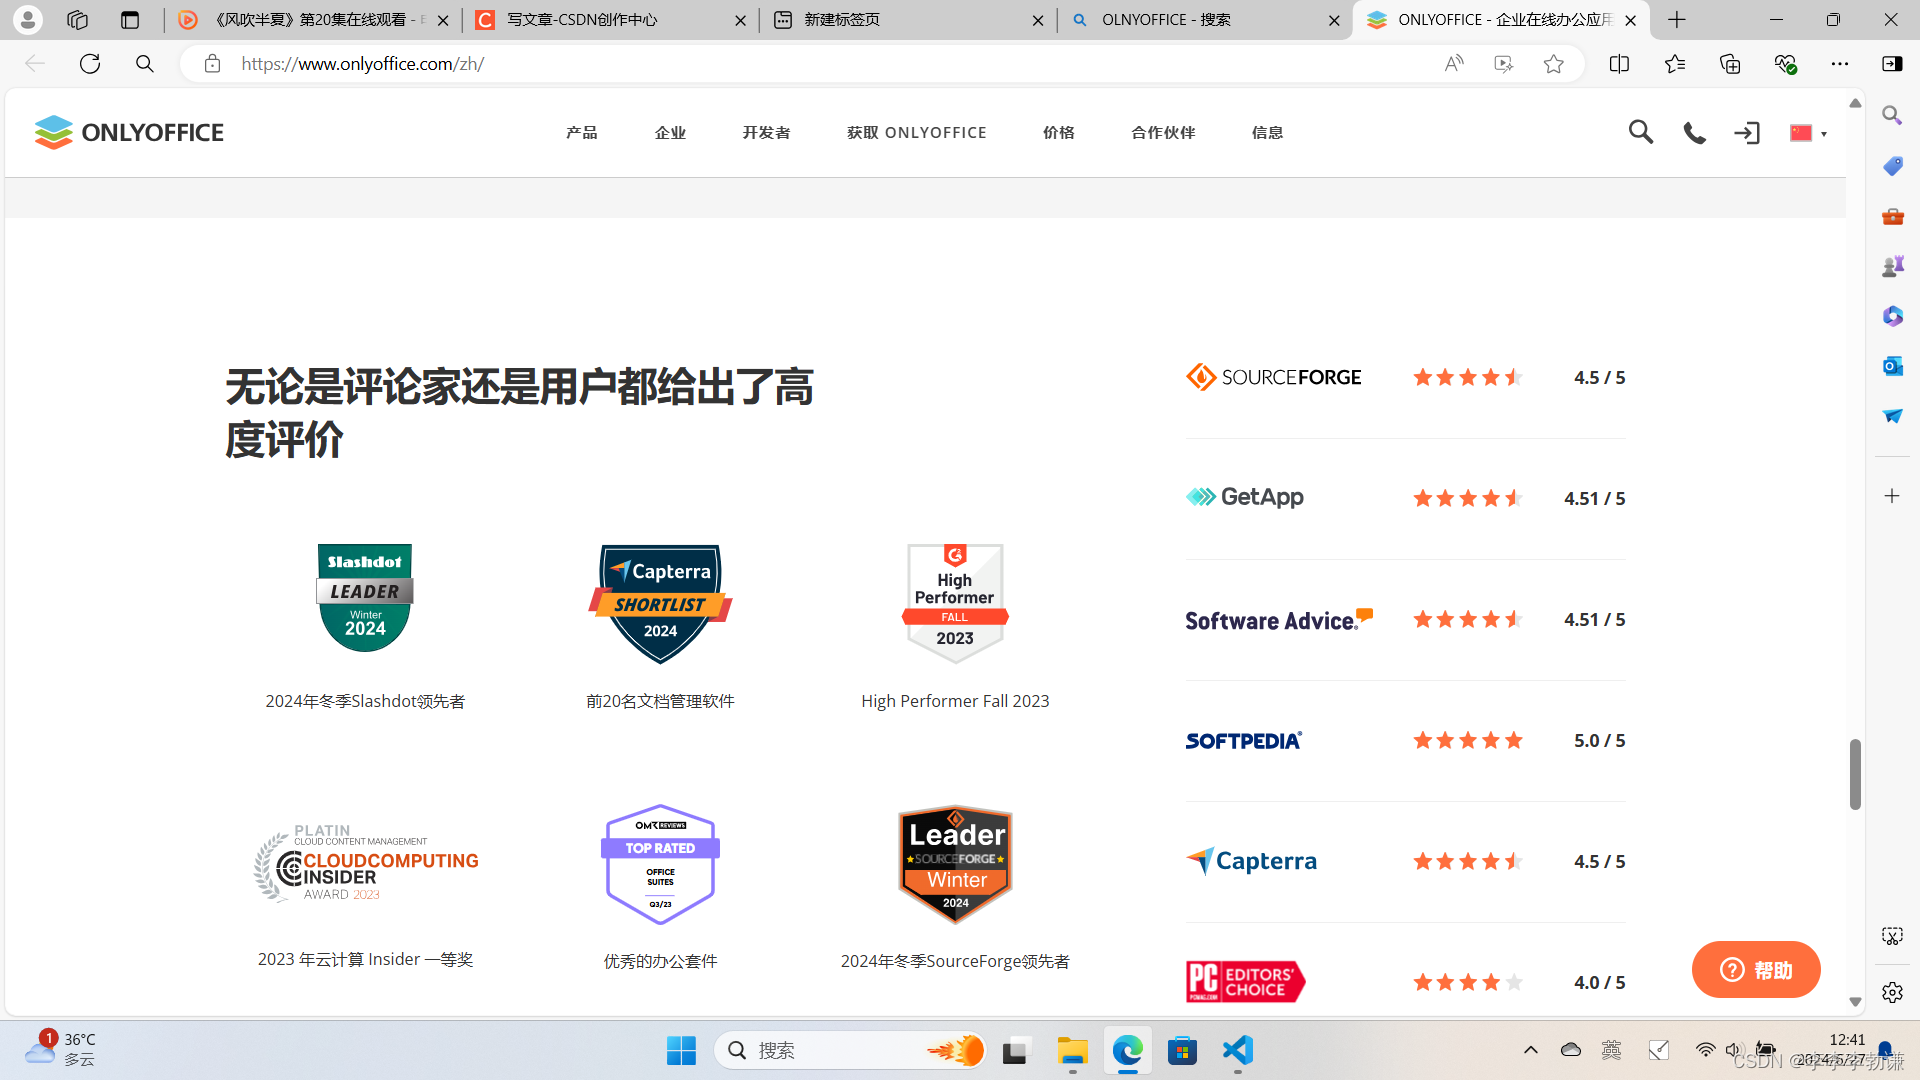Open the 信息 menu

[1267, 133]
